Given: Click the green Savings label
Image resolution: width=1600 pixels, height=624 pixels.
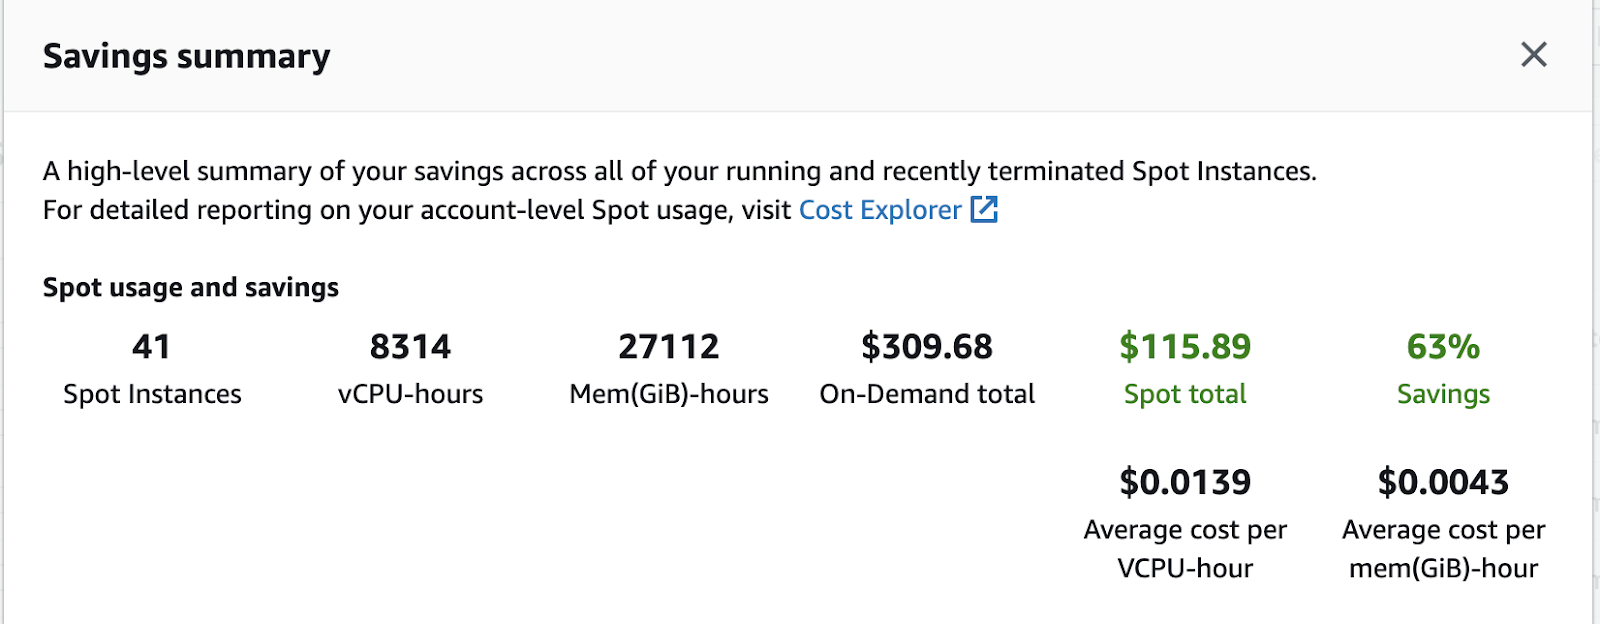Looking at the screenshot, I should (1443, 394).
